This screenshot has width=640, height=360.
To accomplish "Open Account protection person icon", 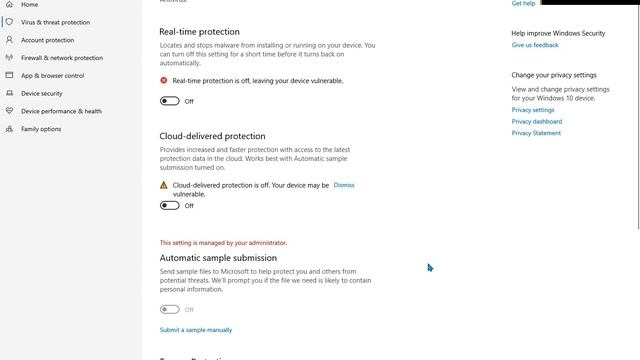I will pos(9,40).
